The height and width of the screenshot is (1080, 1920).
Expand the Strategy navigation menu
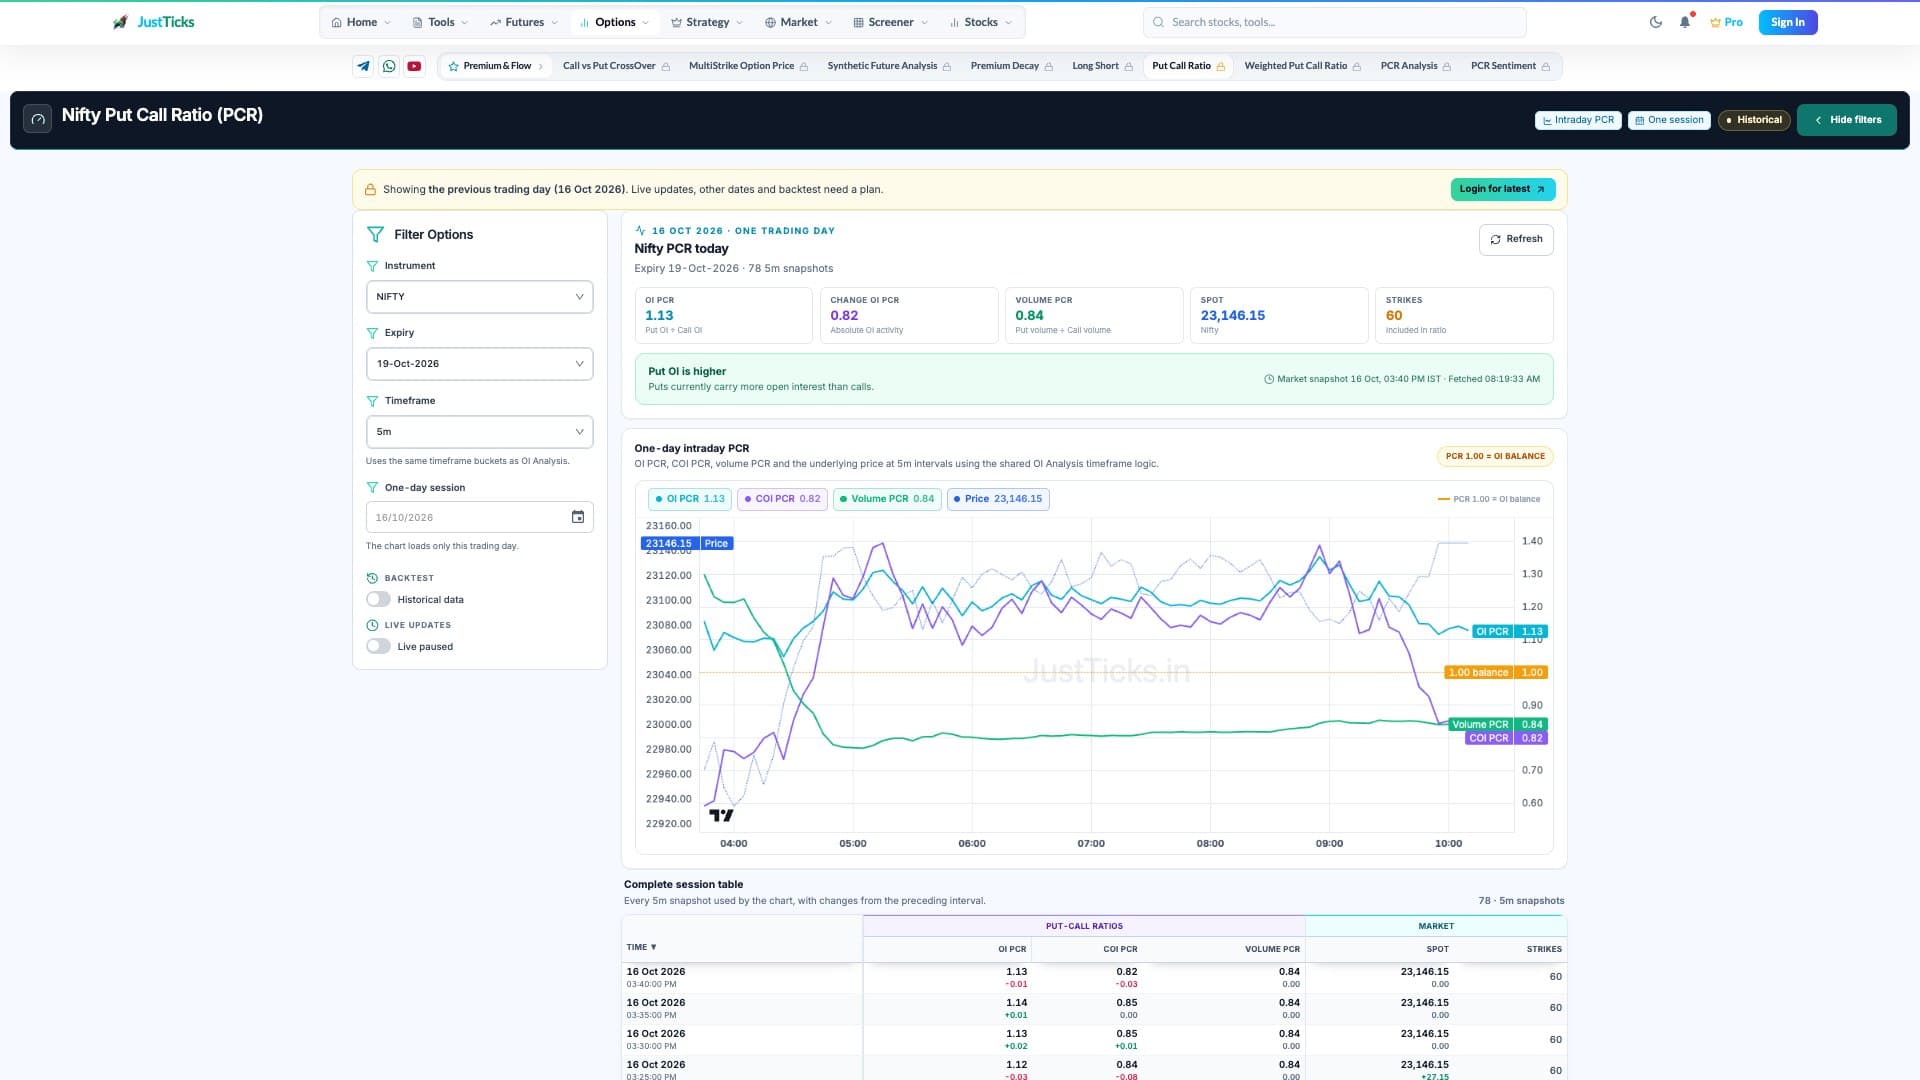click(x=707, y=22)
